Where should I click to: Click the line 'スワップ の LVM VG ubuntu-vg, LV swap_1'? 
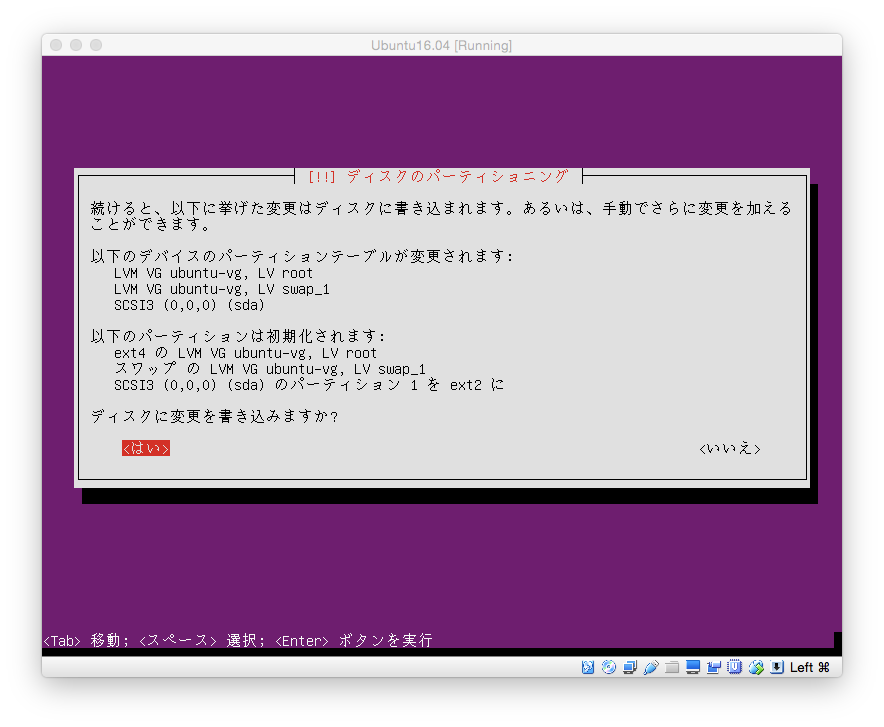tap(269, 369)
